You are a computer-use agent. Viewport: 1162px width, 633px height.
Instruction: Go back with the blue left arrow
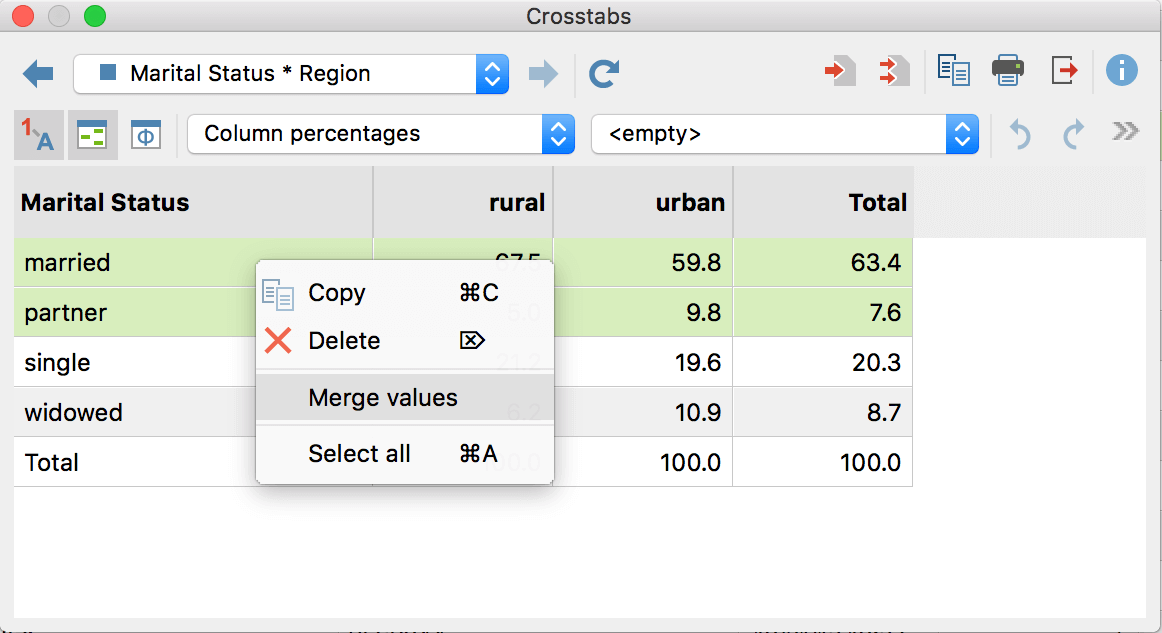(x=38, y=73)
